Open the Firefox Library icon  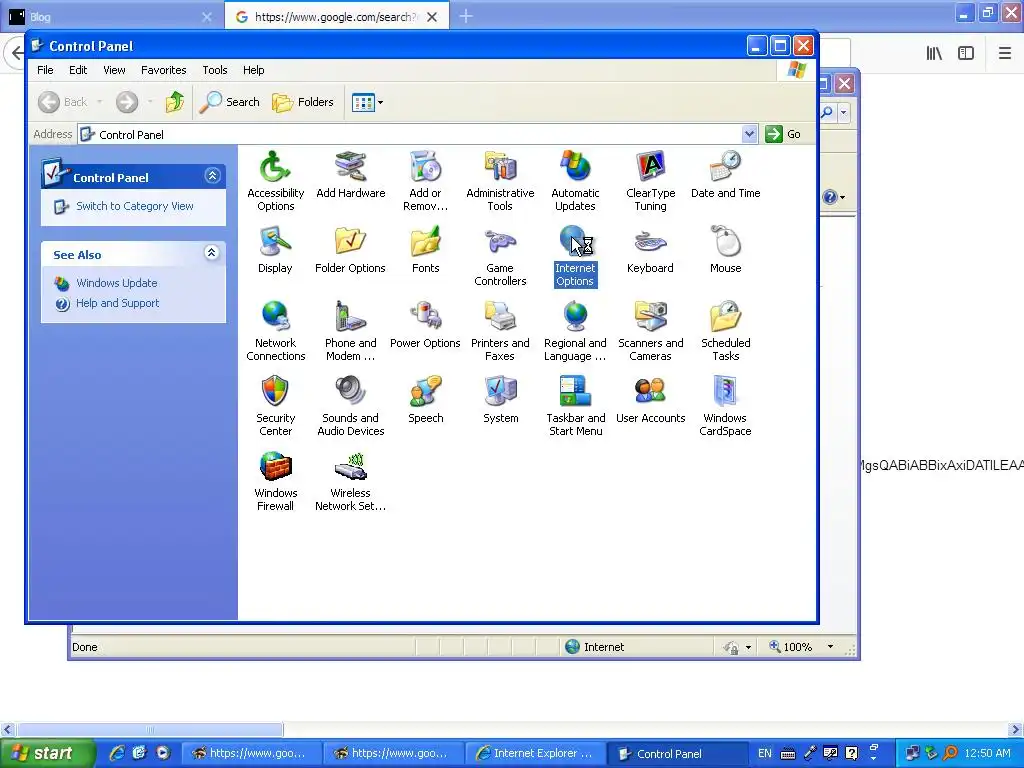934,53
